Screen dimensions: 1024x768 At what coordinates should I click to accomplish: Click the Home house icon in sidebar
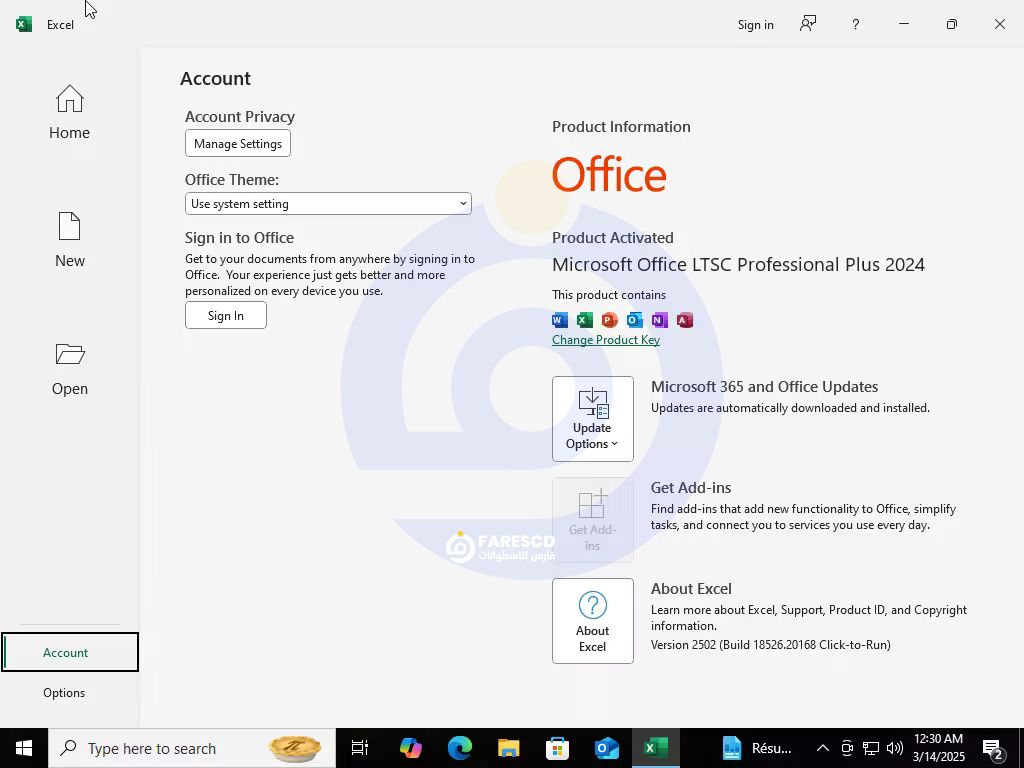[69, 99]
